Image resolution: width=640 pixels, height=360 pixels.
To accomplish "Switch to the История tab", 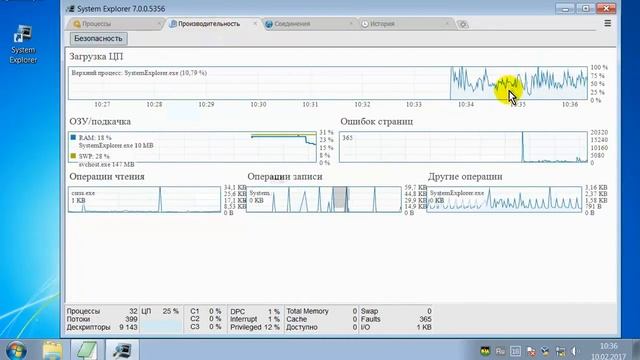I will tap(405, 24).
